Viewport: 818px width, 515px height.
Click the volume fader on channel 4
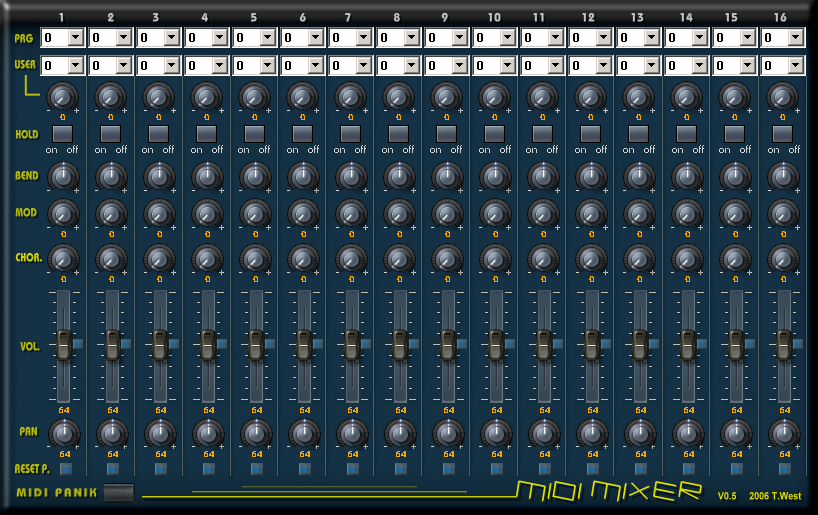click(x=208, y=344)
